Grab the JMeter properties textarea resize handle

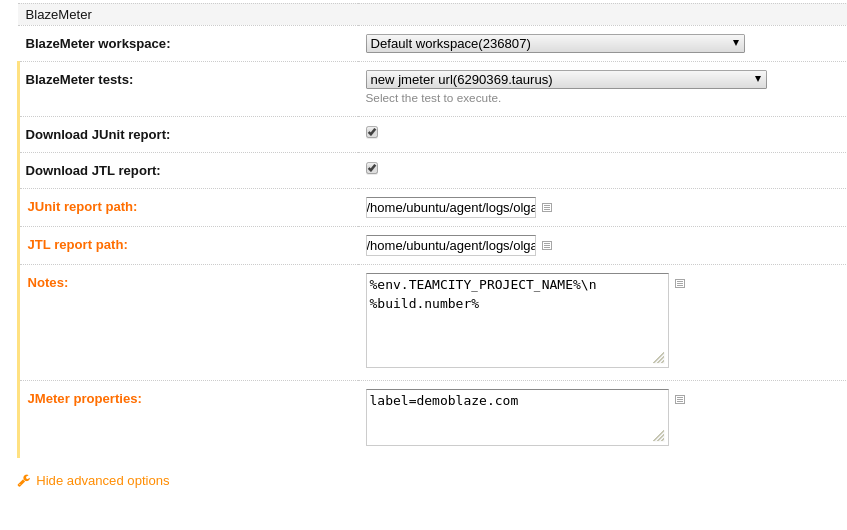[658, 436]
